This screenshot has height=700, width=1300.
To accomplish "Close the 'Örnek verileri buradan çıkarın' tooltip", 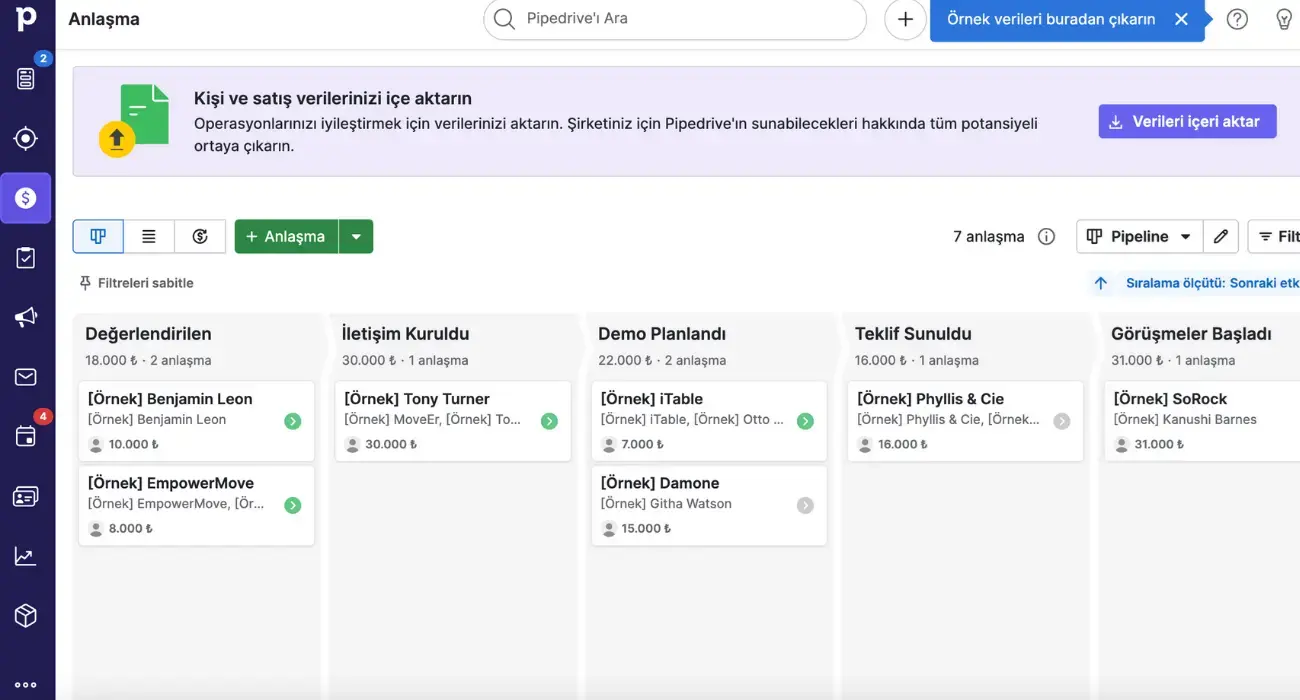I will point(1181,19).
